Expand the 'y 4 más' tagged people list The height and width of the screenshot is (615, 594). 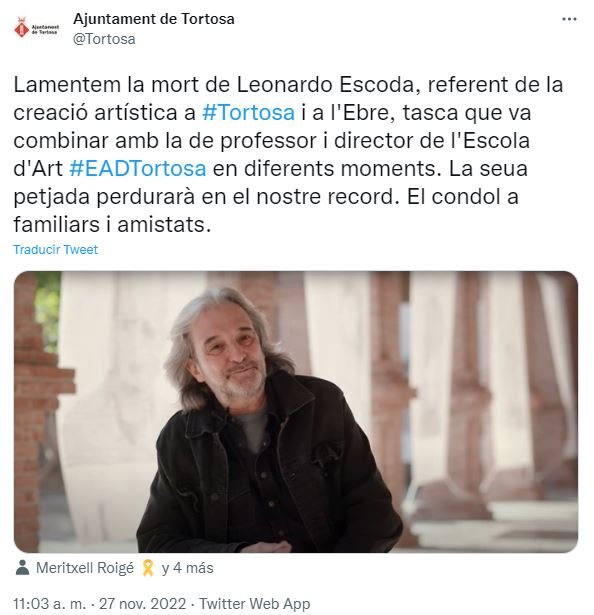[x=188, y=568]
